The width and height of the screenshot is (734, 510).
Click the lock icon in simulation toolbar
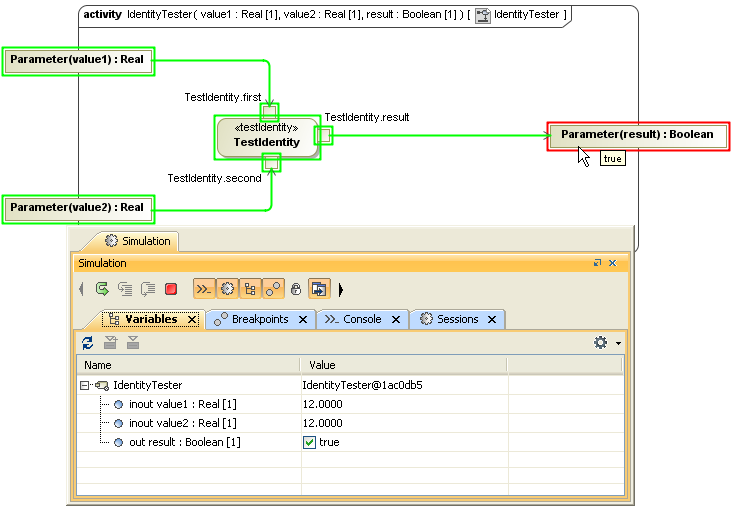[x=295, y=289]
